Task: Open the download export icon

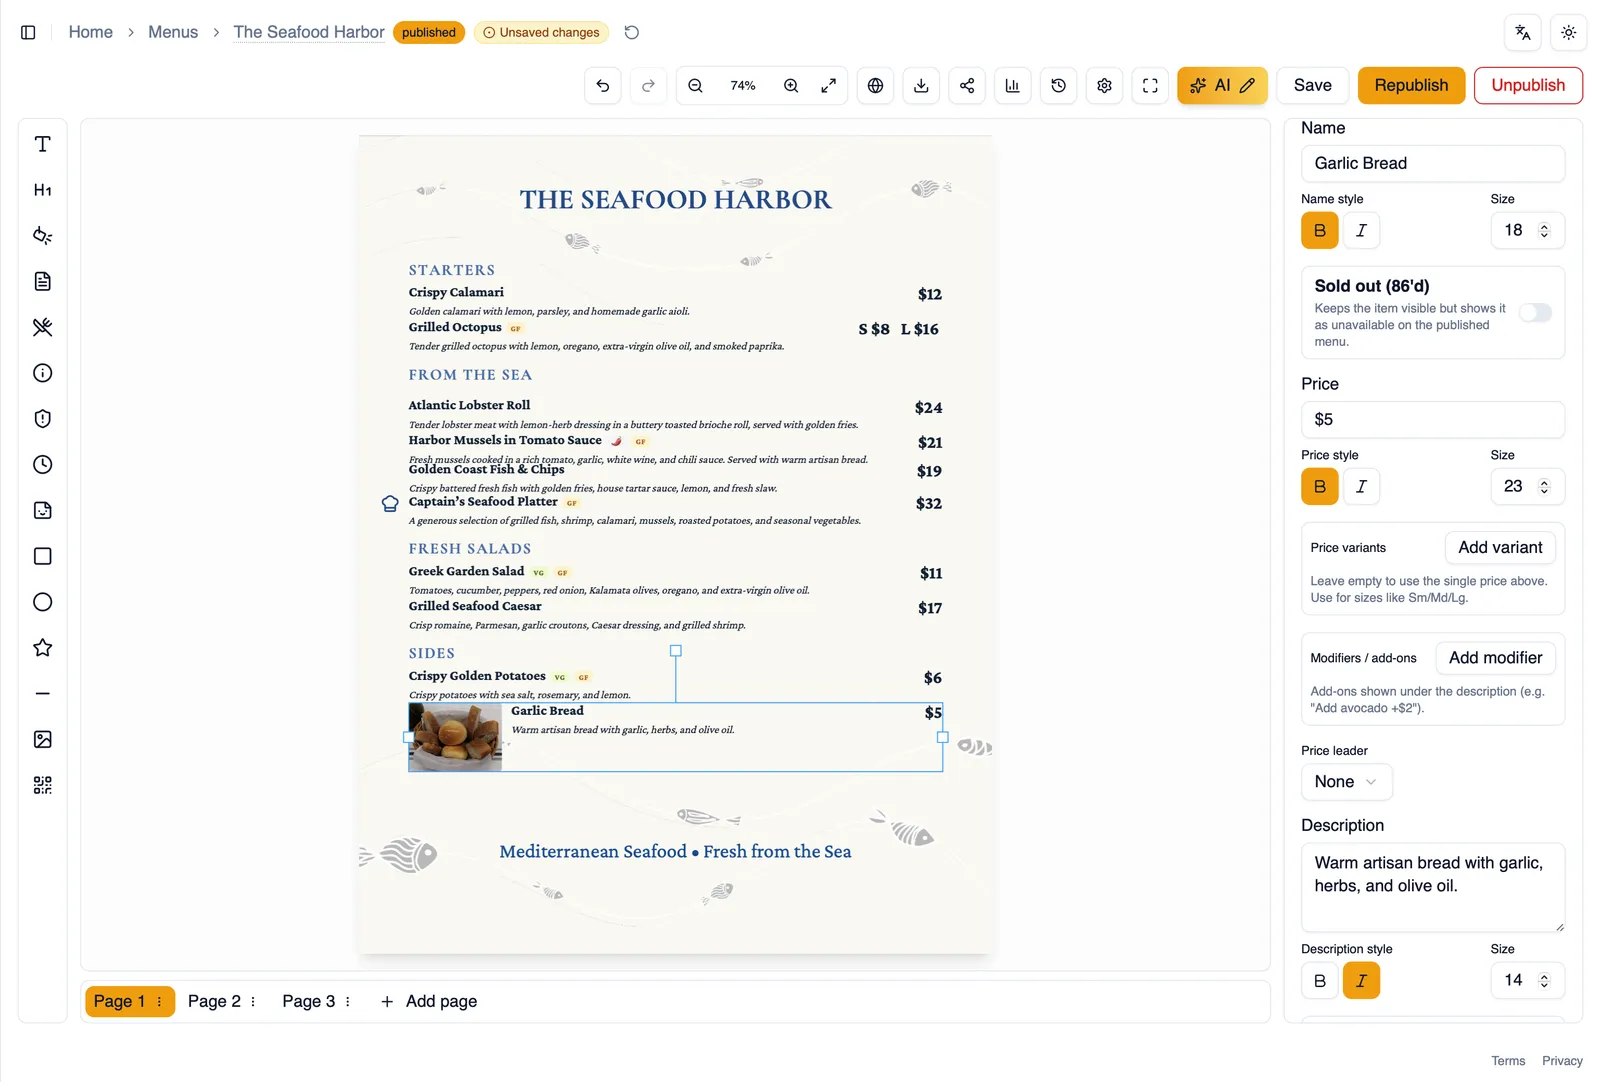Action: pyautogui.click(x=921, y=86)
